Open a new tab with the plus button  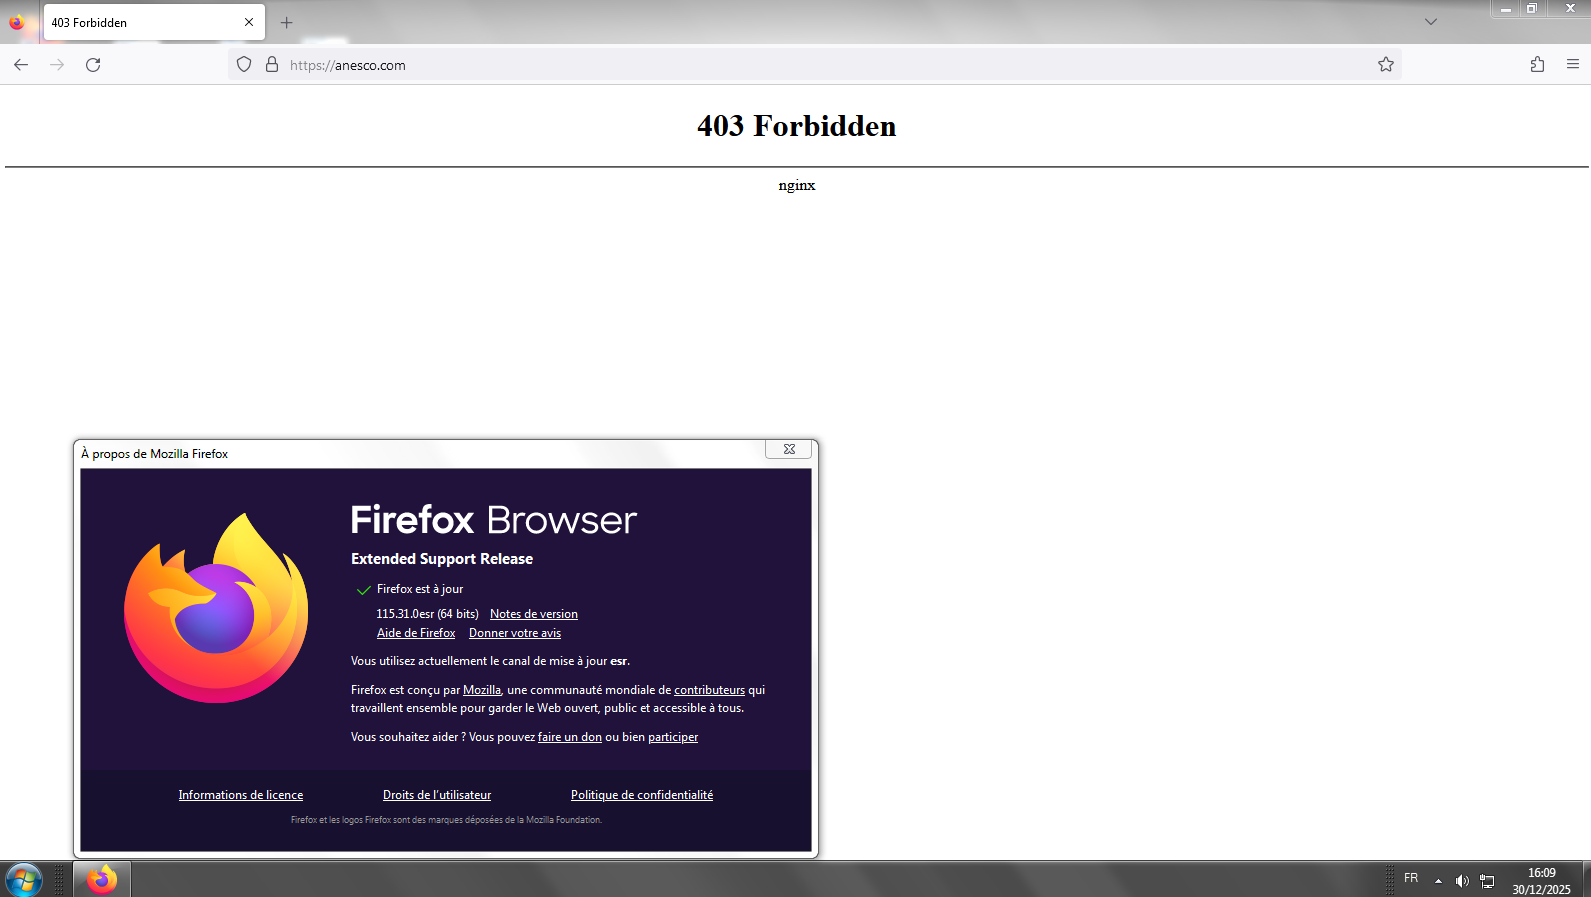pyautogui.click(x=287, y=22)
